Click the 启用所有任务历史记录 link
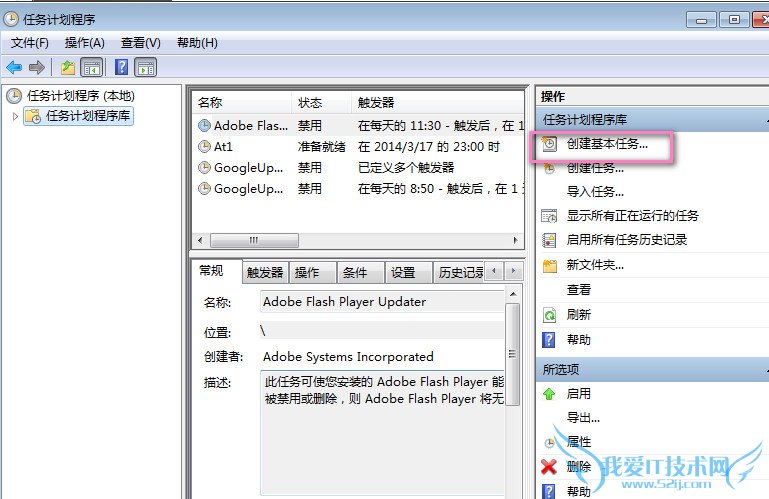The image size is (769, 499). tap(627, 240)
